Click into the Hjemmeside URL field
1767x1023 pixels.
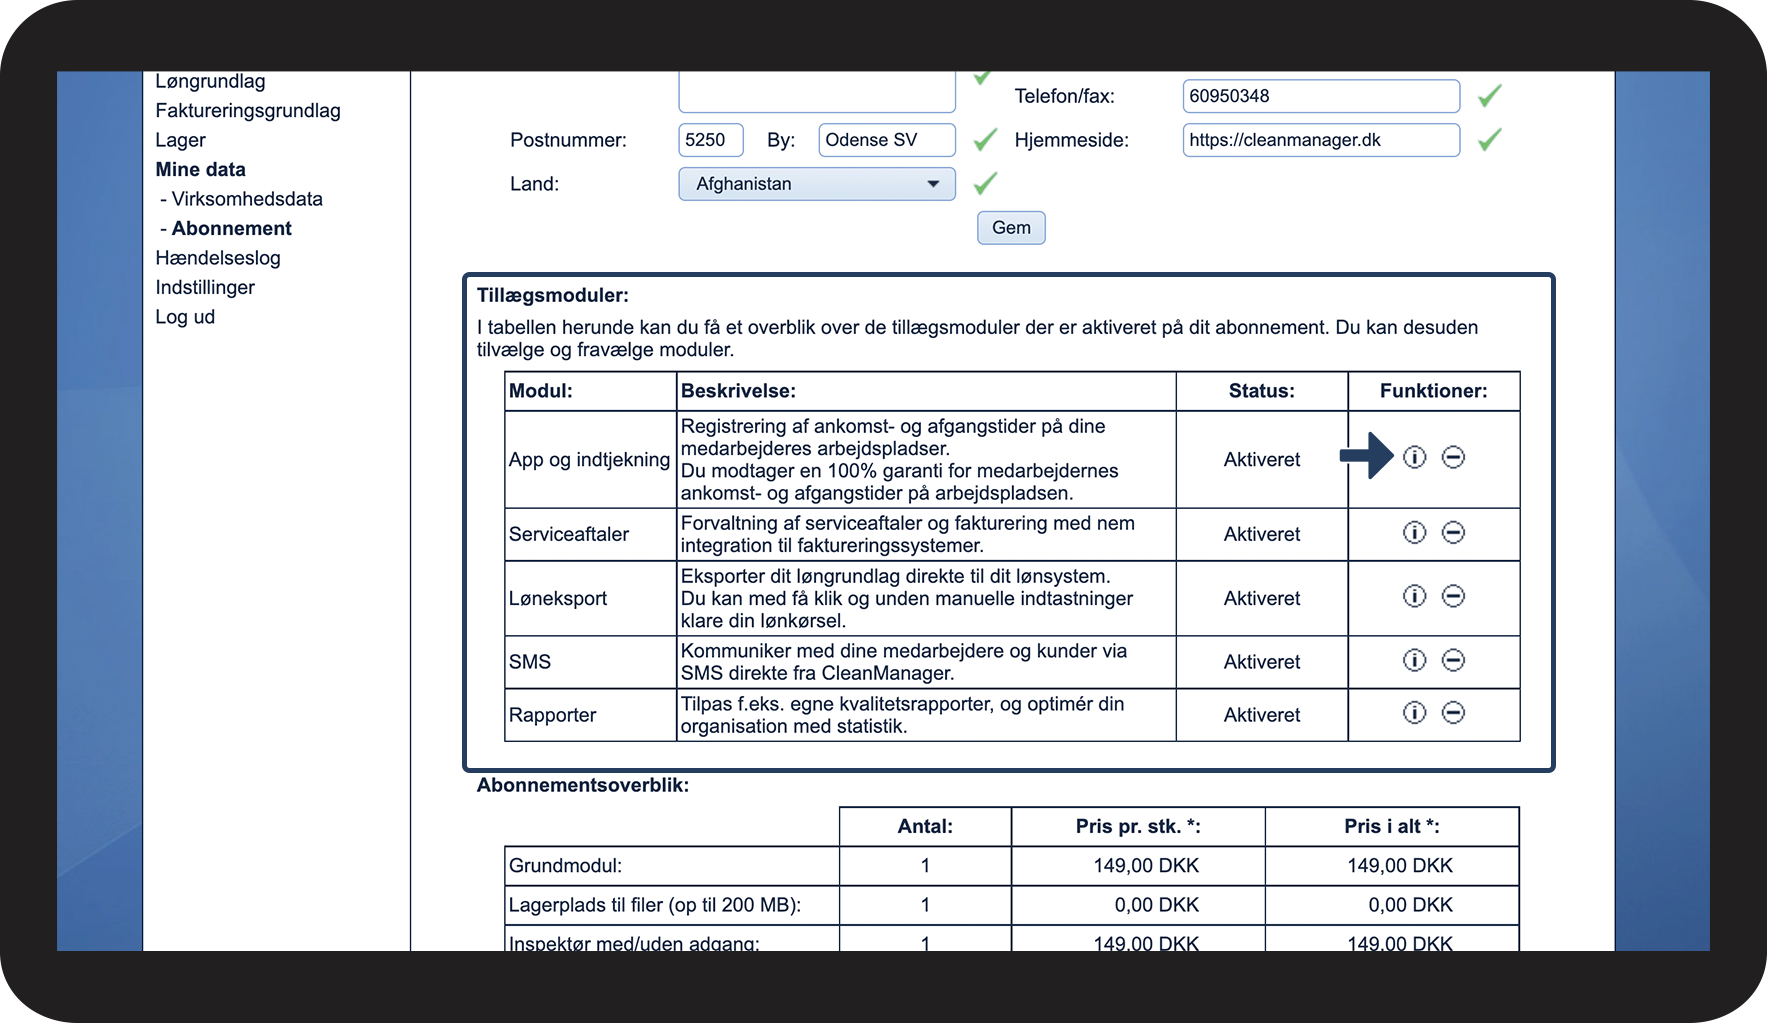1320,140
